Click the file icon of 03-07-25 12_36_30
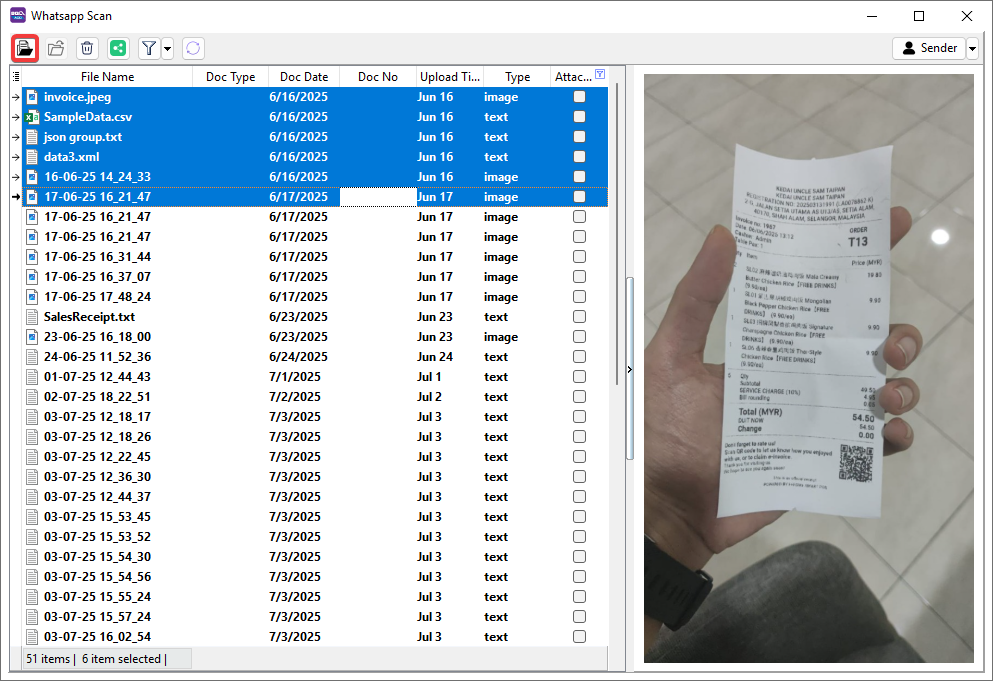The width and height of the screenshot is (993, 681). tap(32, 476)
